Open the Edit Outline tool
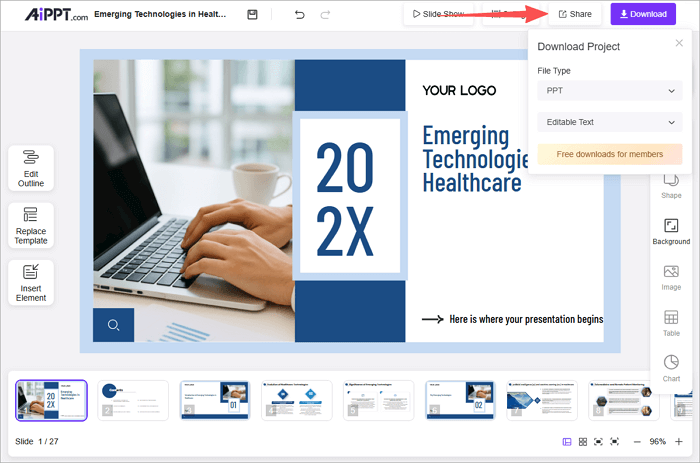 click(31, 169)
